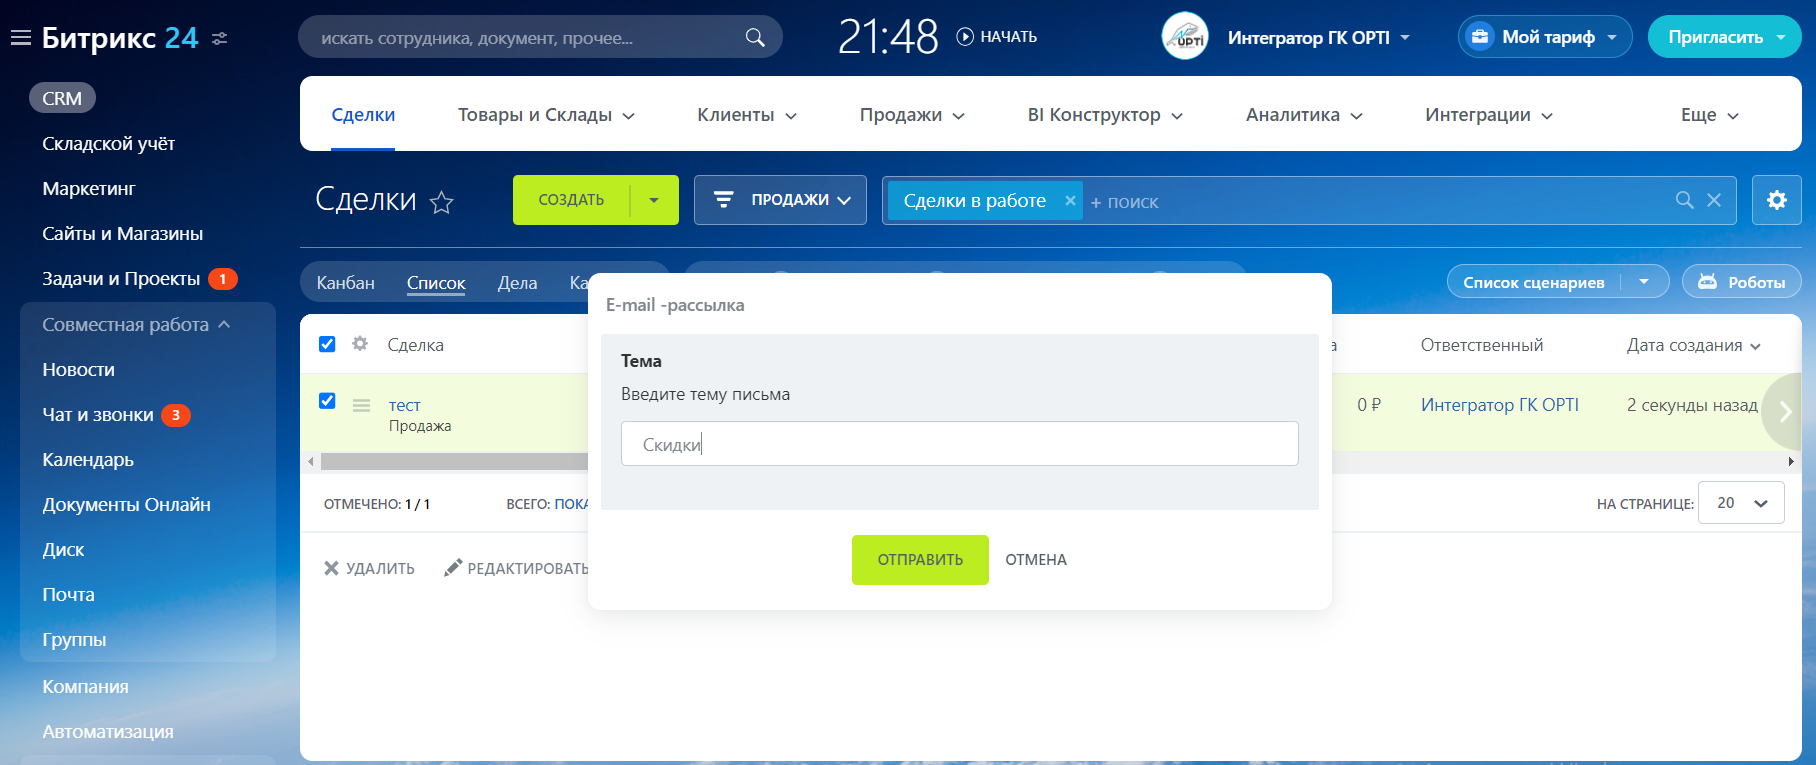Uncheck the тест deal row checkbox
The height and width of the screenshot is (765, 1816).
click(x=327, y=401)
